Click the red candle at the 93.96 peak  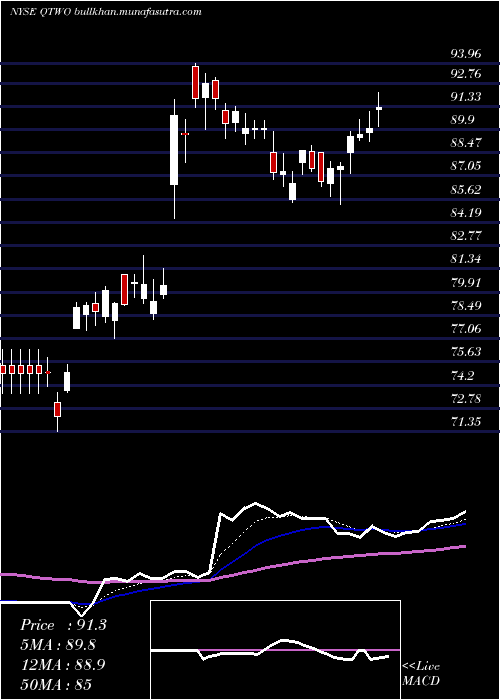195,83
